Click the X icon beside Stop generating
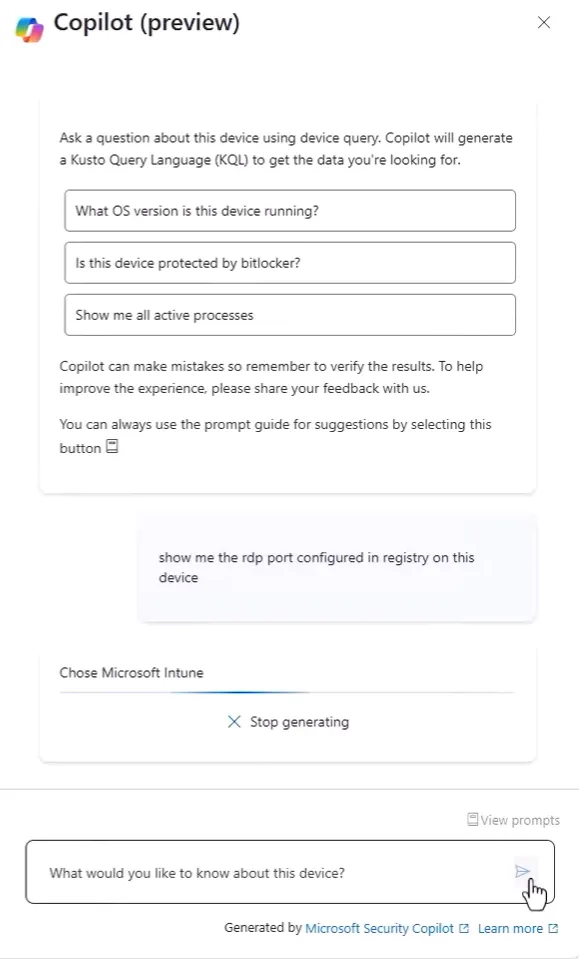The height and width of the screenshot is (959, 579). coord(234,722)
